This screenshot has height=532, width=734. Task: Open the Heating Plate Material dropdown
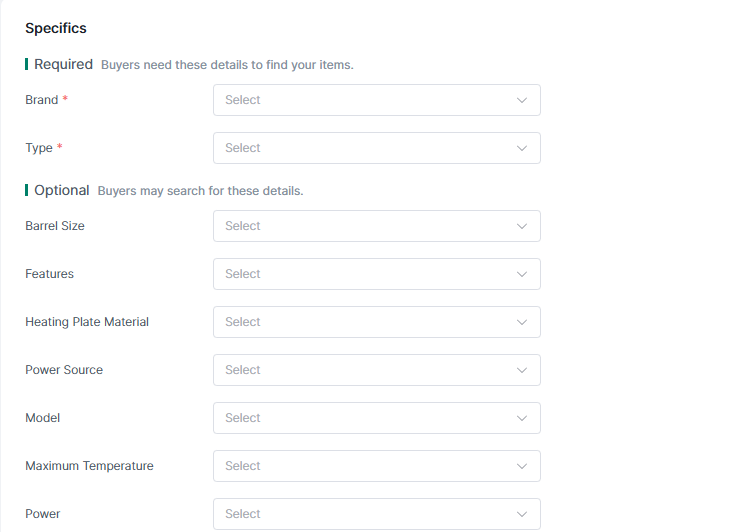(x=376, y=322)
